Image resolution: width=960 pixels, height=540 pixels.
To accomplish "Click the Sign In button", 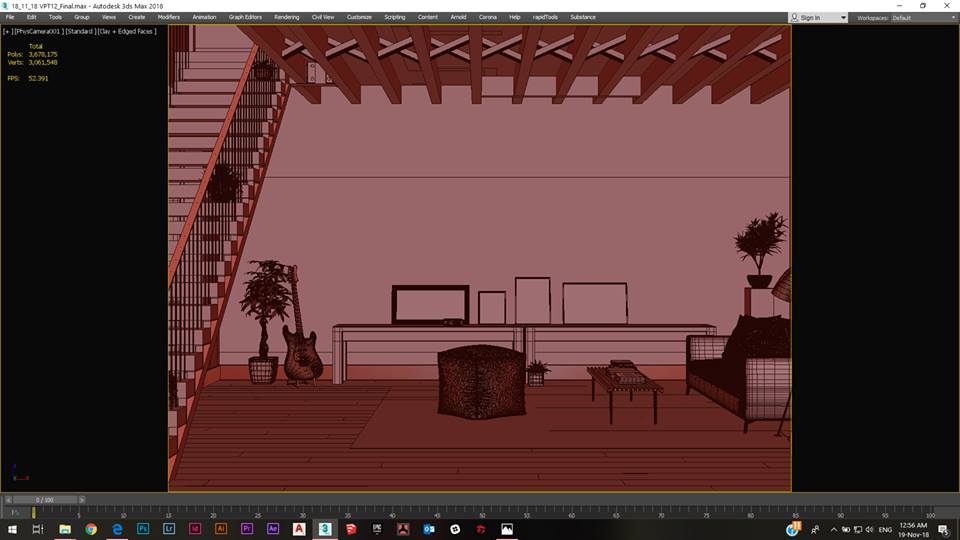I will coord(810,17).
